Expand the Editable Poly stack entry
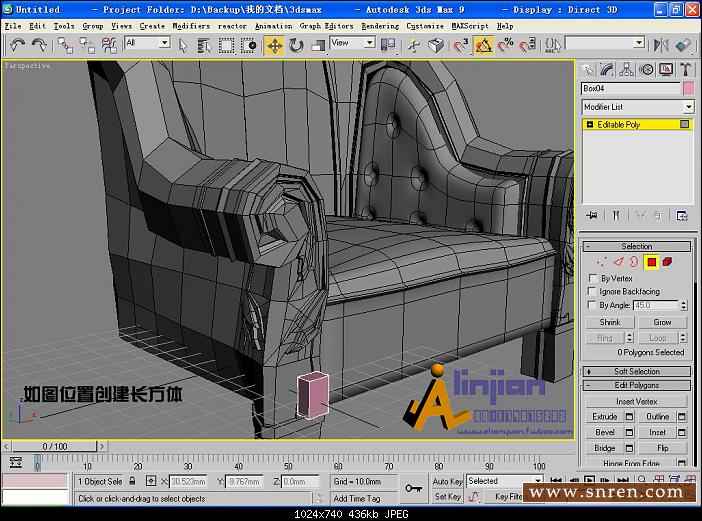Image resolution: width=702 pixels, height=521 pixels. 589,124
